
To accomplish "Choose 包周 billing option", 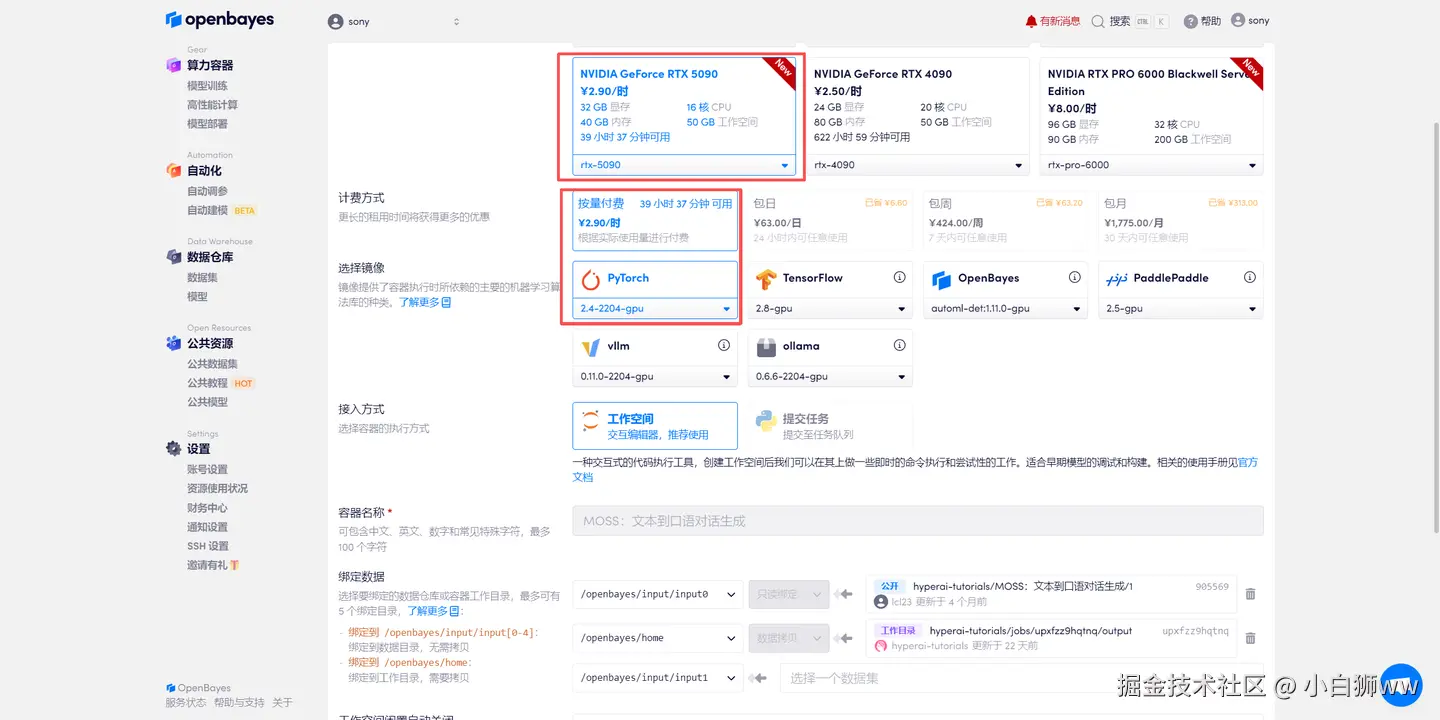I will point(1006,220).
